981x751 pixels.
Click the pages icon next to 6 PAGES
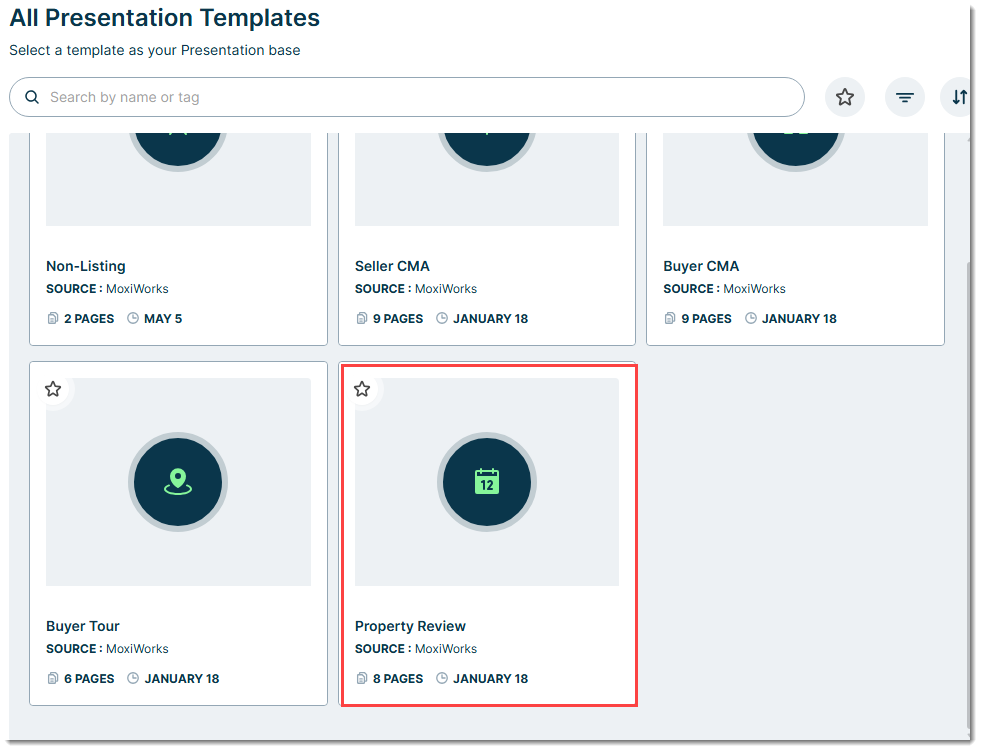click(x=53, y=678)
